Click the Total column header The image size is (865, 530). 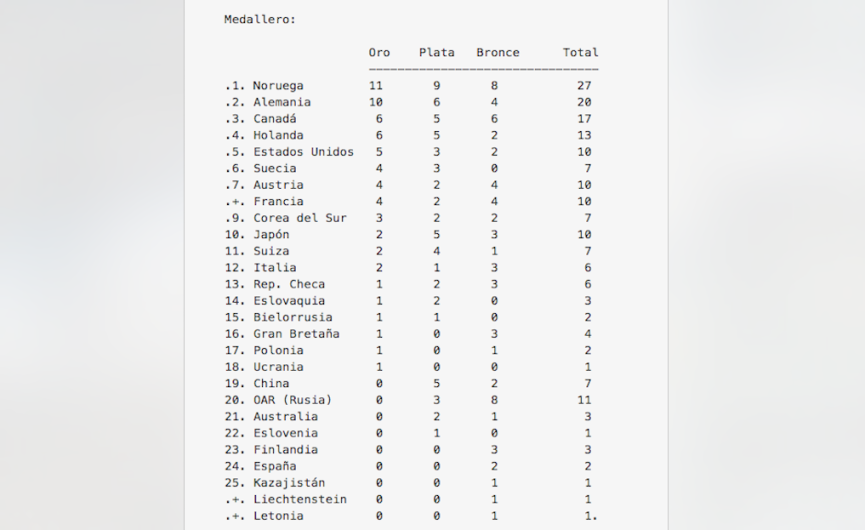tap(580, 52)
